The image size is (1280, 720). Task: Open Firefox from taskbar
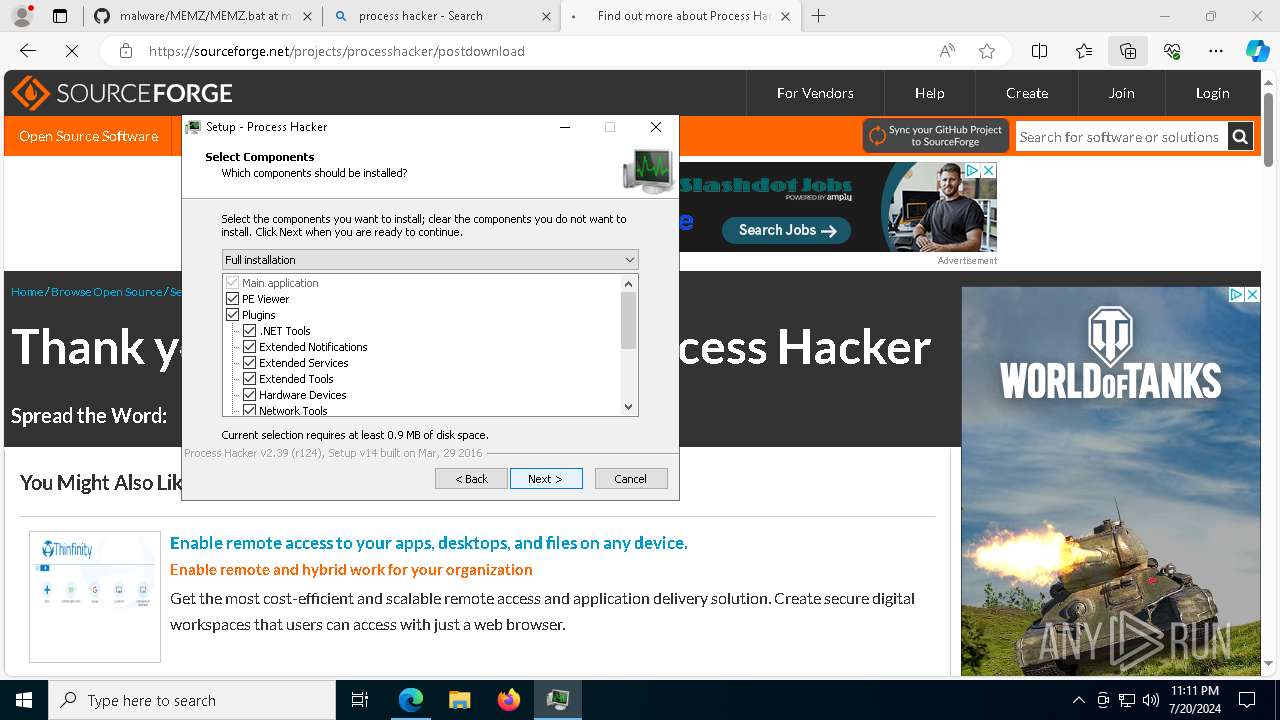(x=509, y=700)
